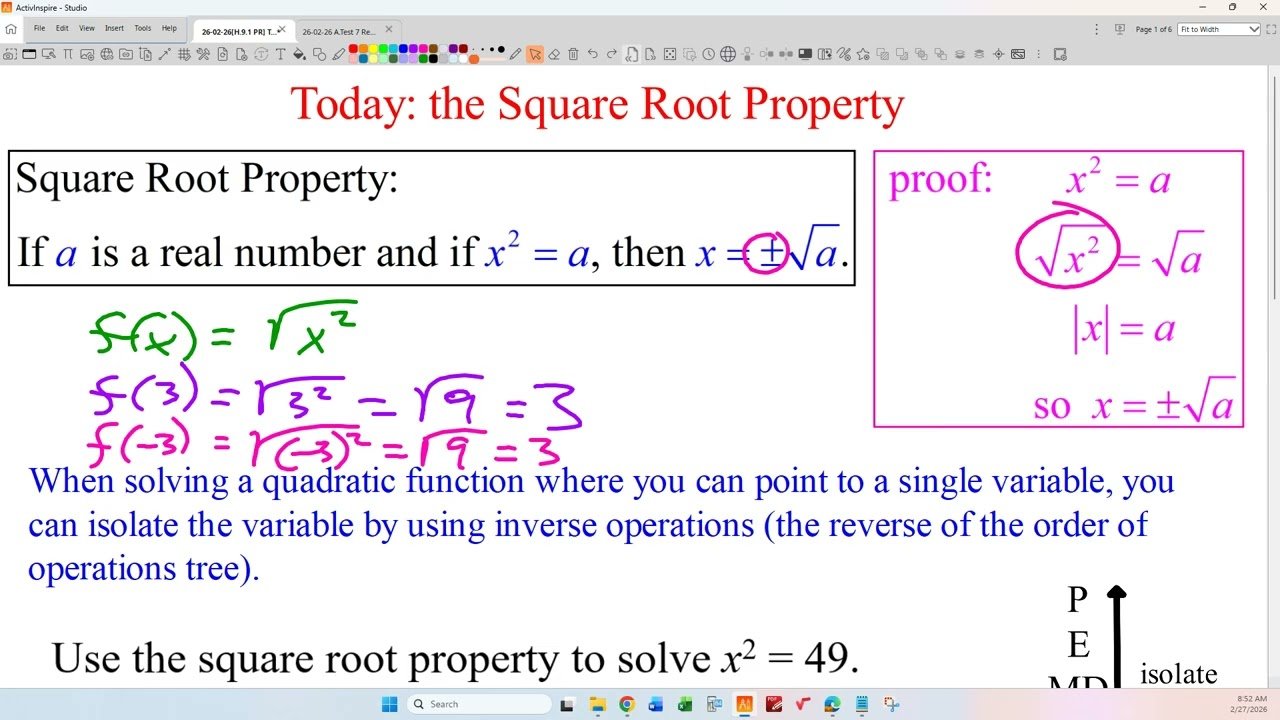Image resolution: width=1280 pixels, height=720 pixels.
Task: Click the star favorites icon
Action: pos(863,54)
